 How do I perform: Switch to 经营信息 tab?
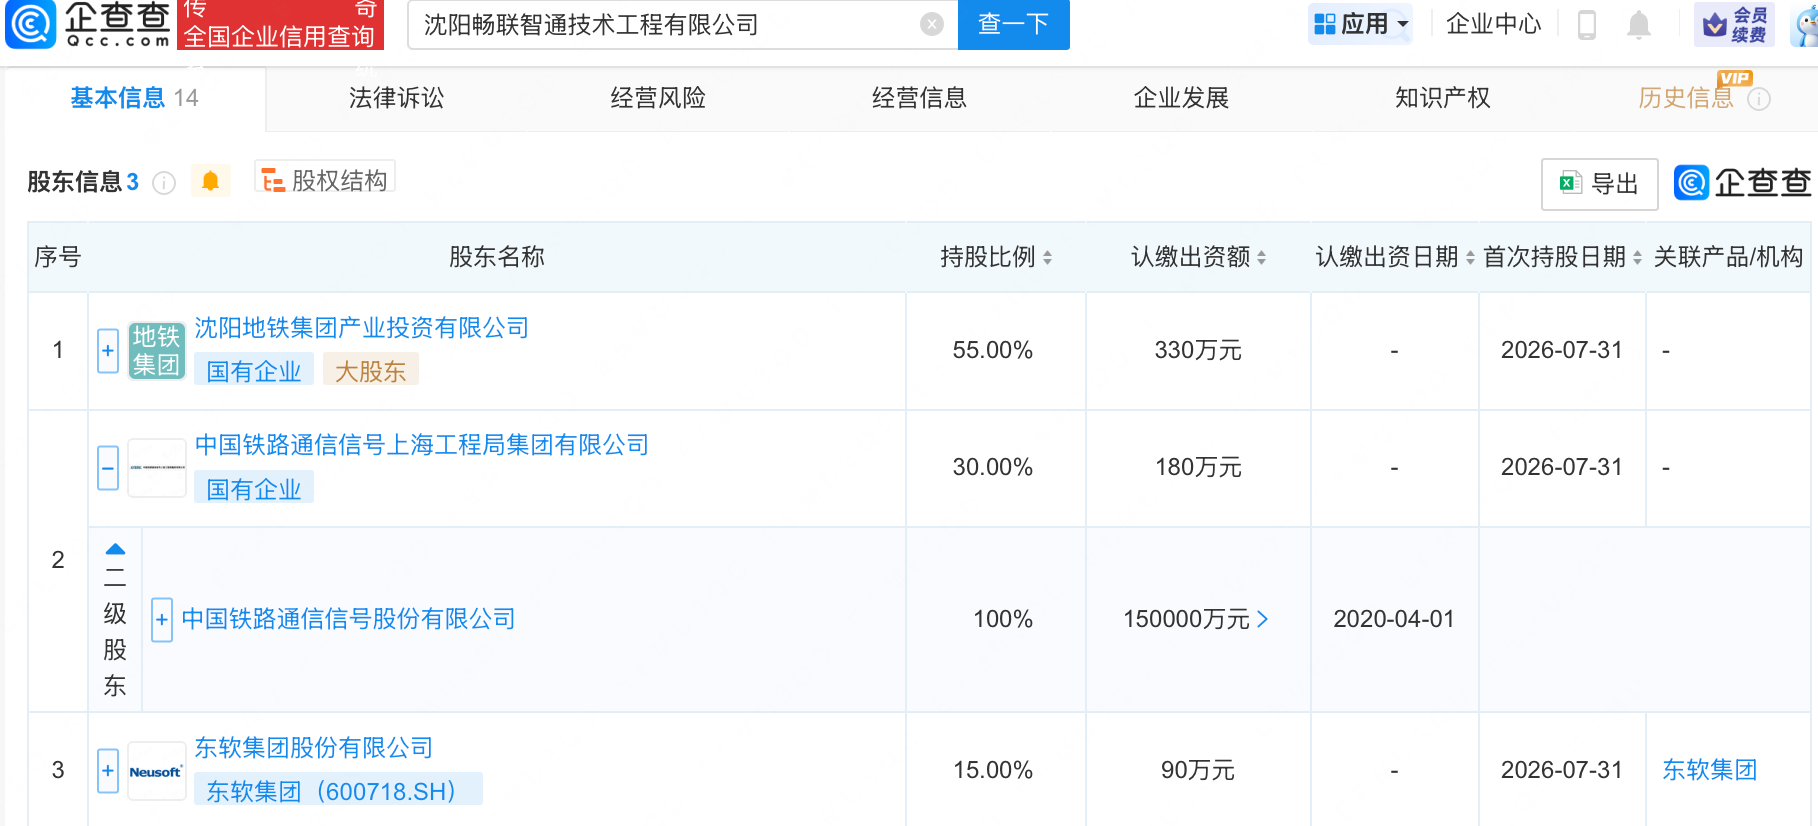pos(919,98)
